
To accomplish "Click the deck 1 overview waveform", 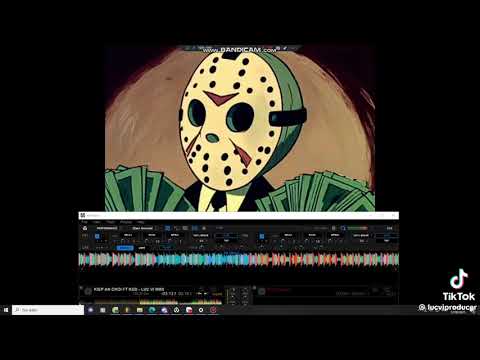I will click(158, 302).
